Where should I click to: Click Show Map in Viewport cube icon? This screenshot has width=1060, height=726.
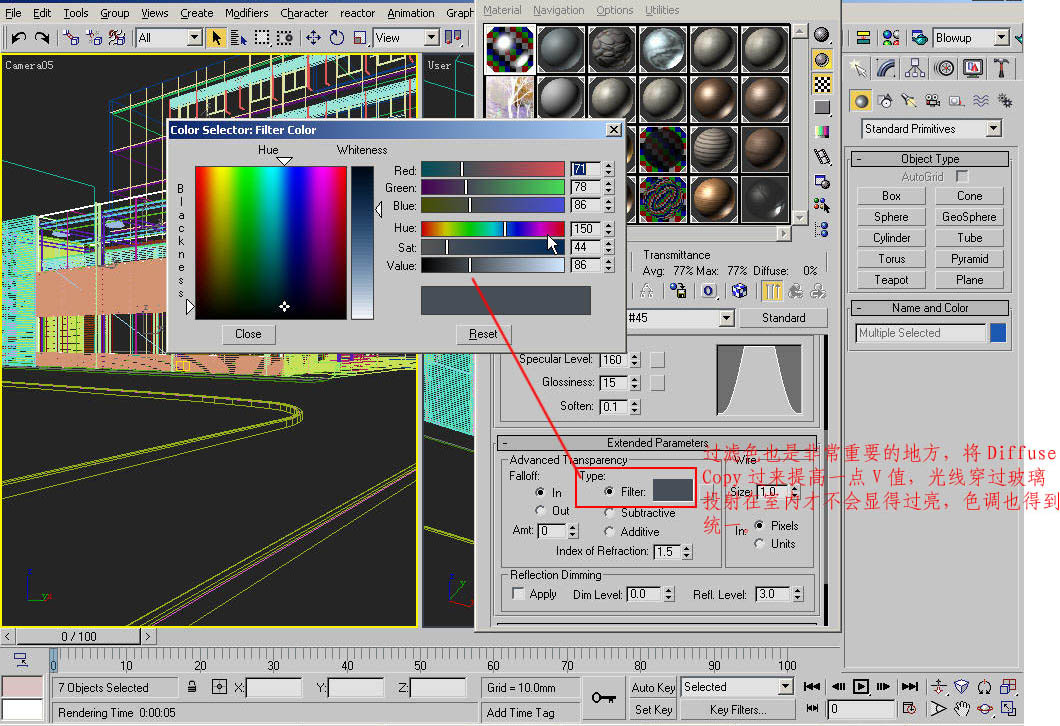click(740, 291)
